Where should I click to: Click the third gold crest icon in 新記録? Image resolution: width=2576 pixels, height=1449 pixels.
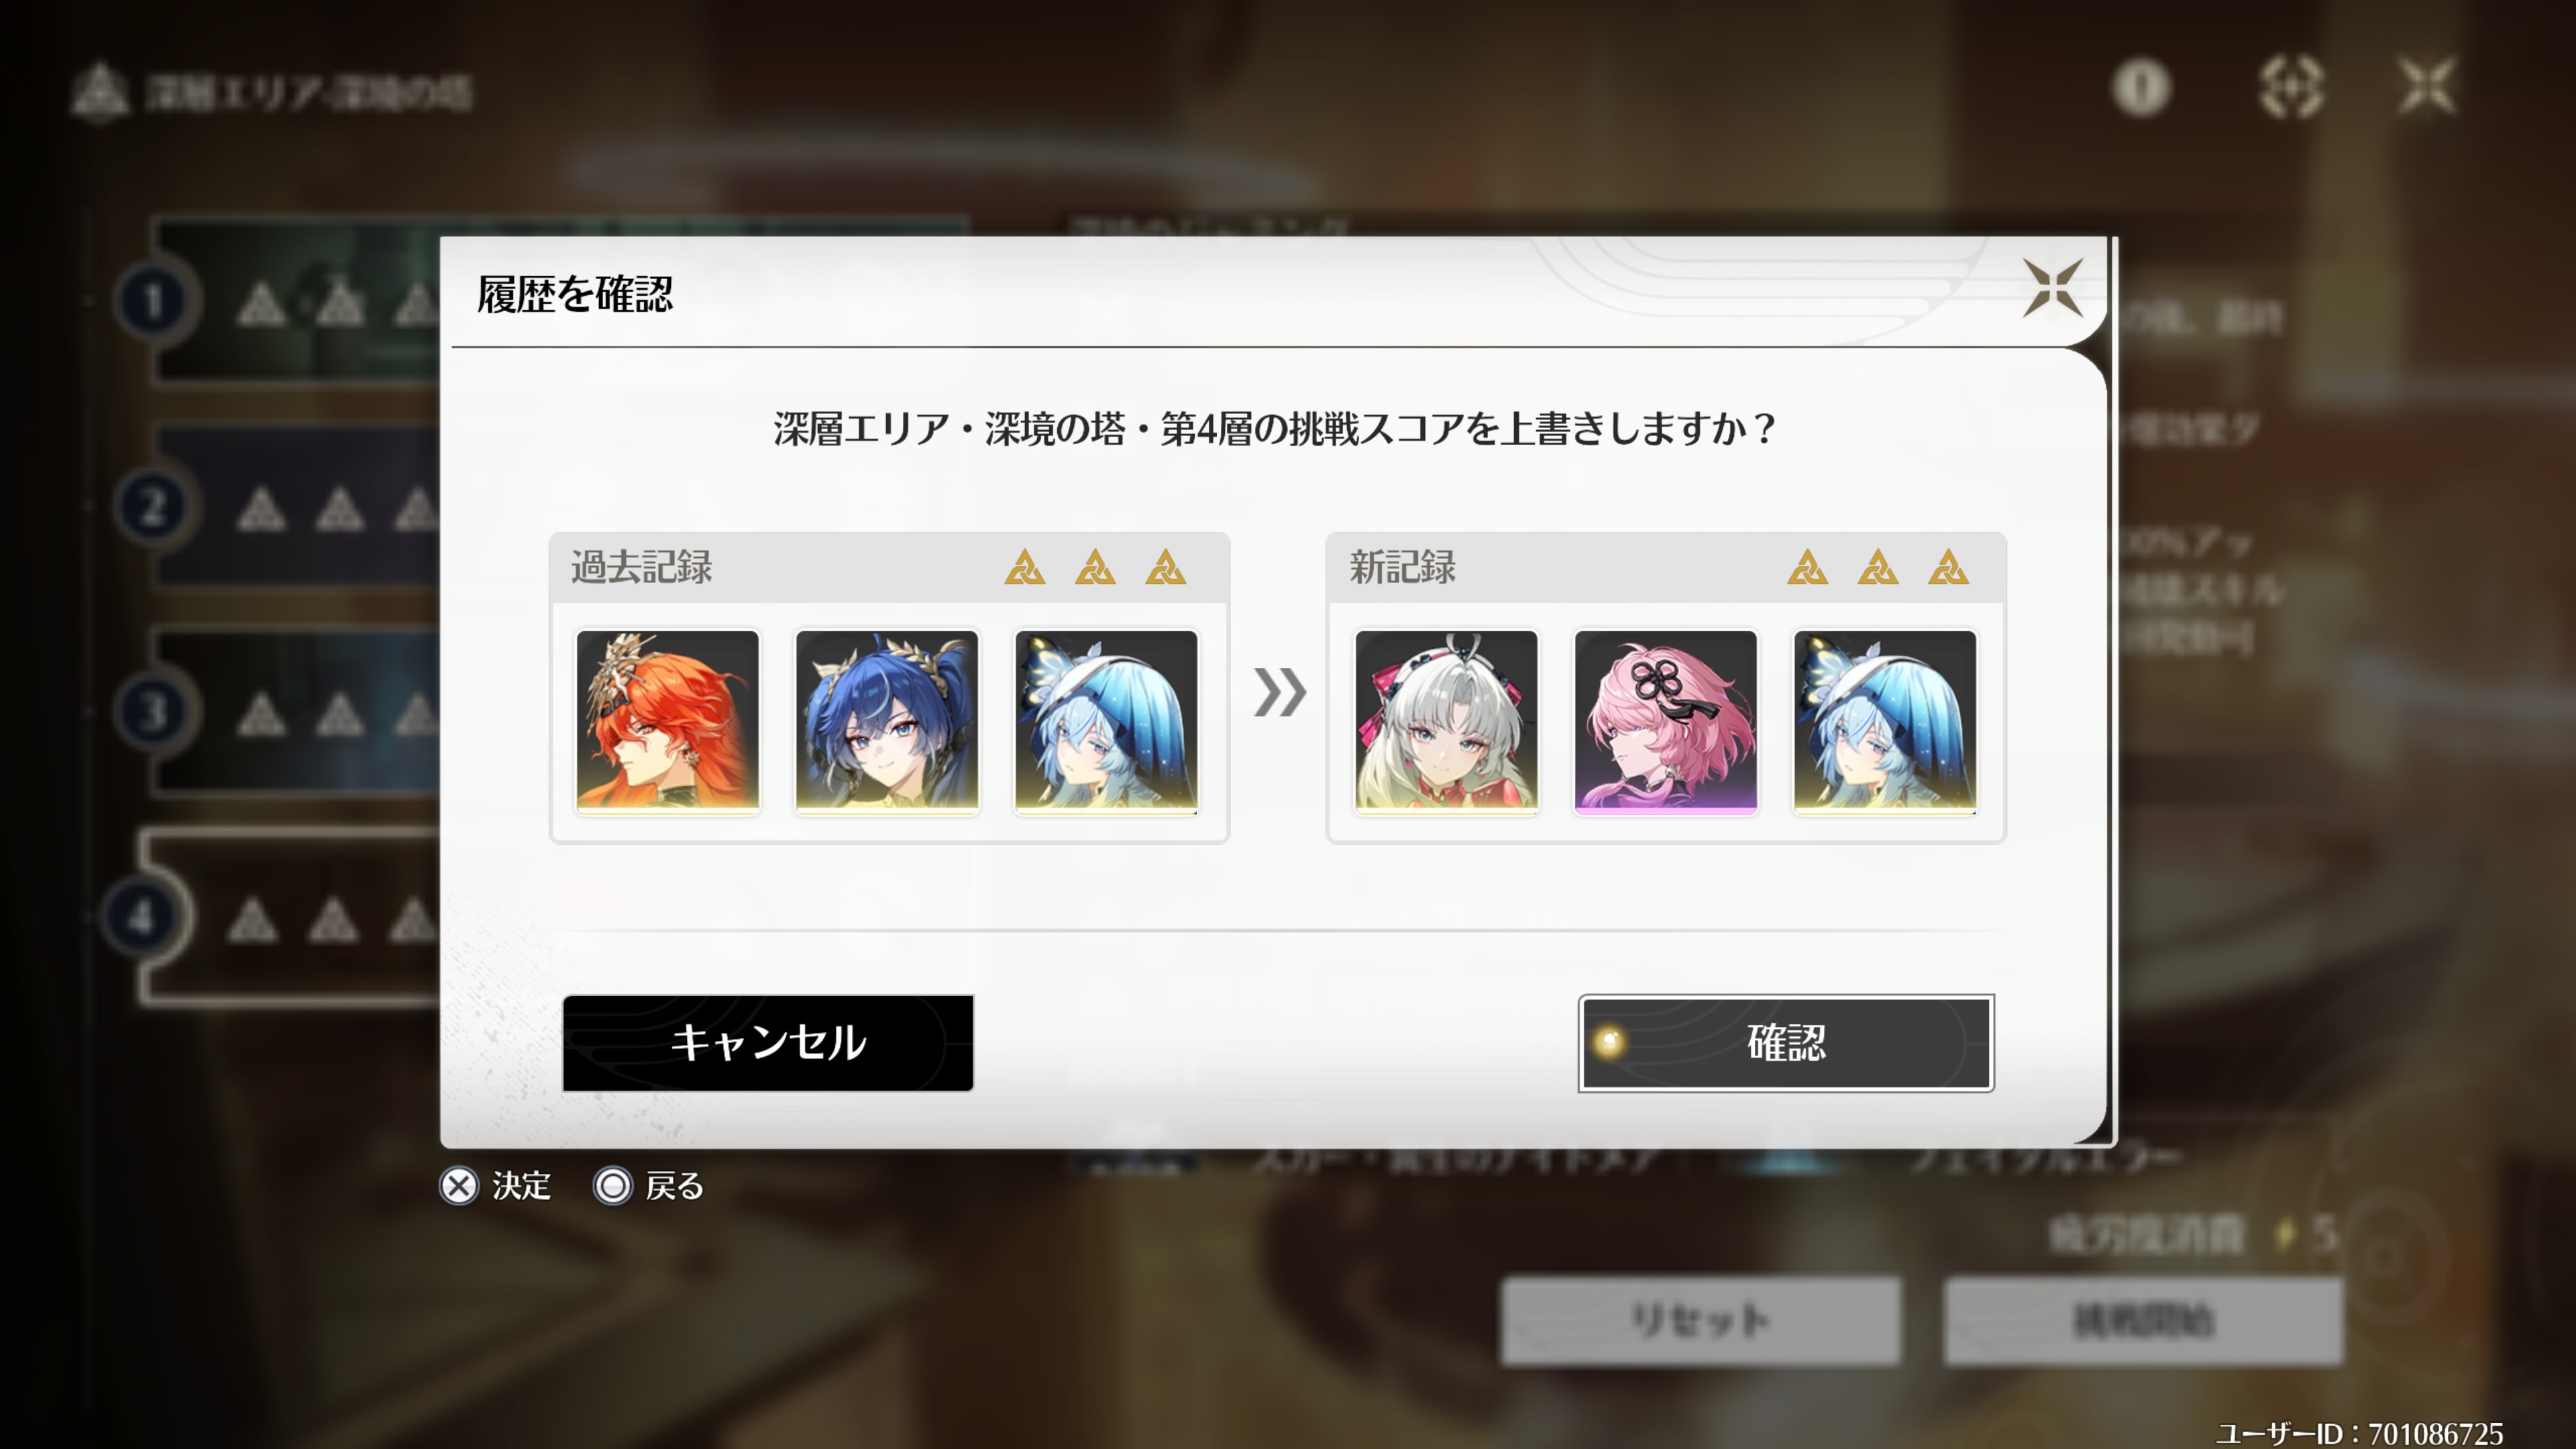click(1948, 567)
